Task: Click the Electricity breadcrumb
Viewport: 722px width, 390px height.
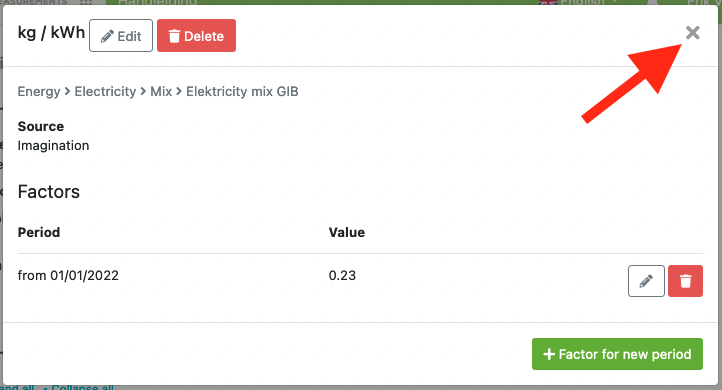Action: pyautogui.click(x=105, y=92)
